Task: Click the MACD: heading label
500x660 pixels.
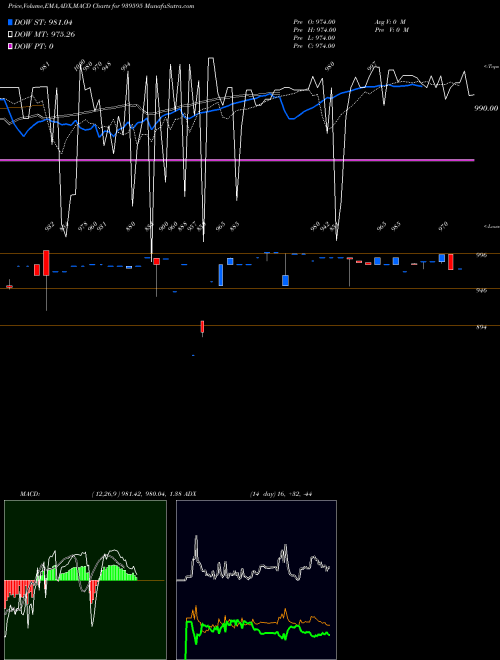Action: tap(30, 494)
